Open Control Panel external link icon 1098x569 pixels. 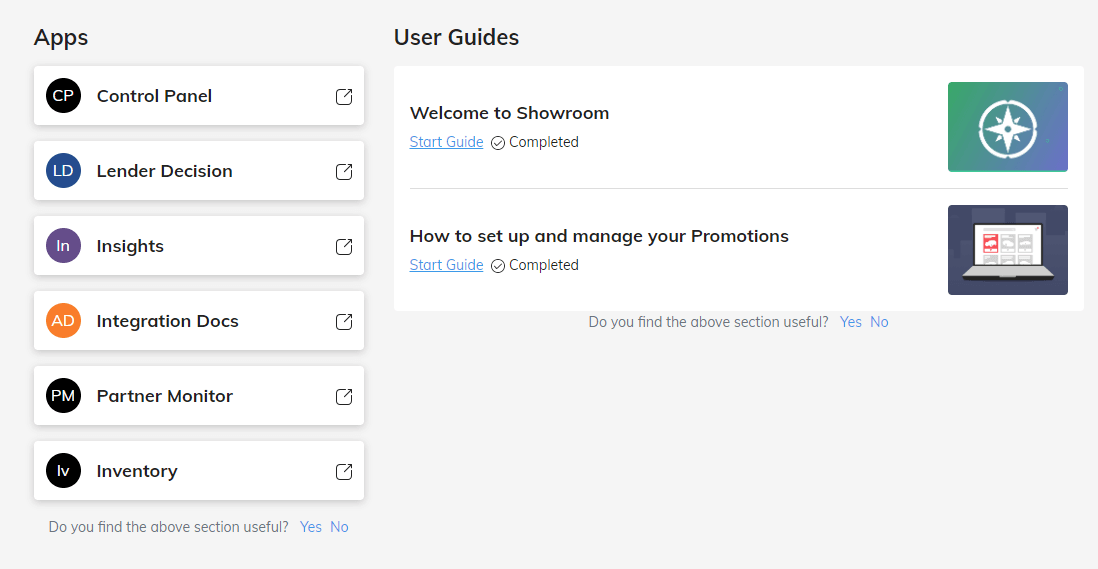(344, 97)
